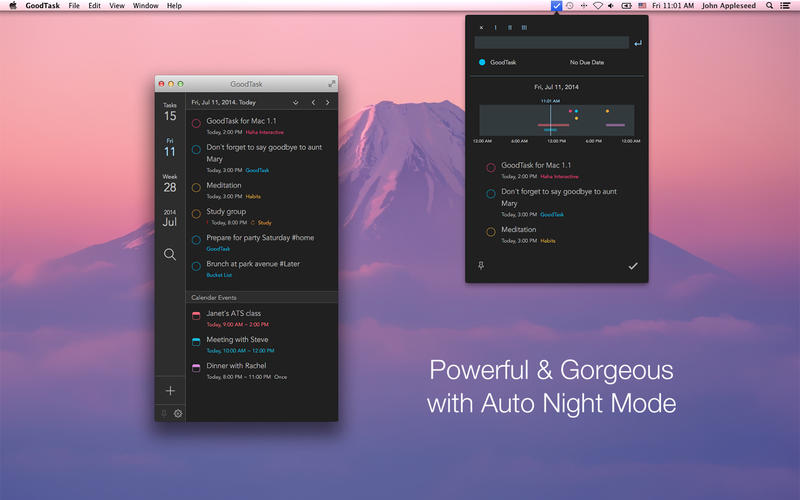The width and height of the screenshot is (800, 500).
Task: Open battery status icon in menu bar
Action: 627,6
